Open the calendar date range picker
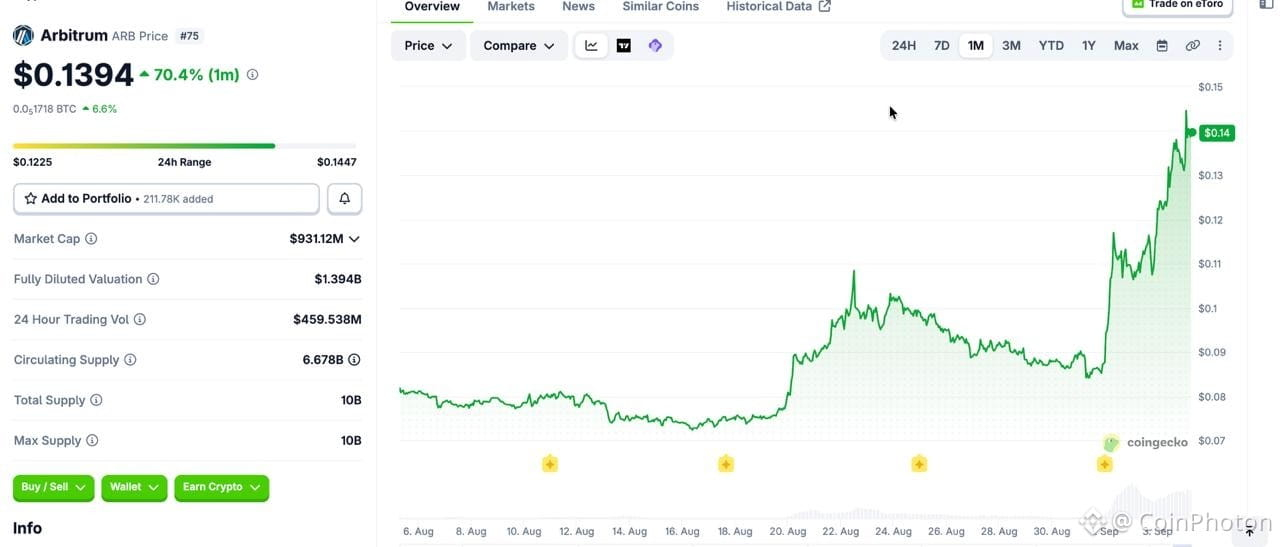 pyautogui.click(x=1162, y=46)
